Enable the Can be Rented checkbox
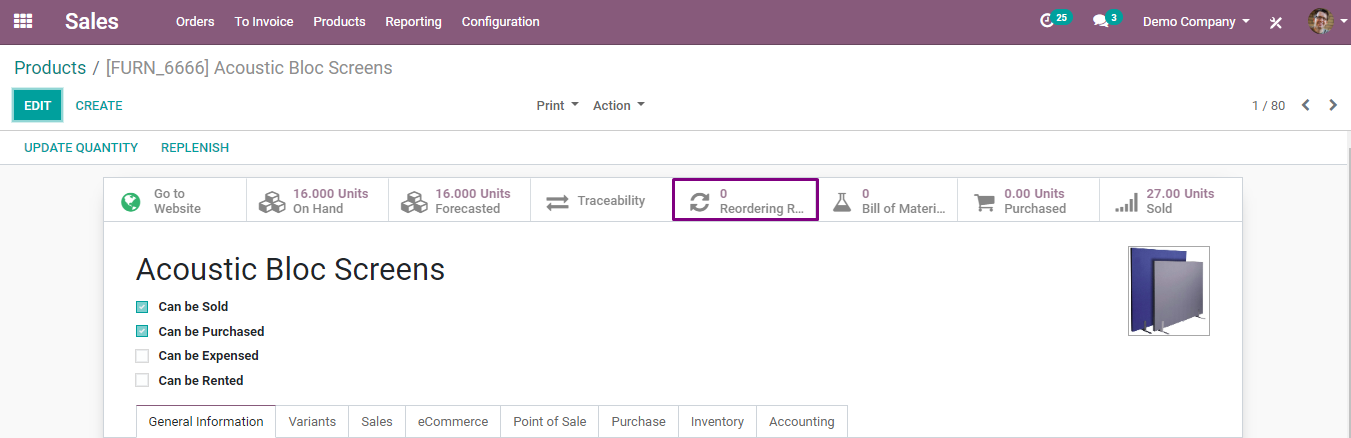 pos(142,380)
